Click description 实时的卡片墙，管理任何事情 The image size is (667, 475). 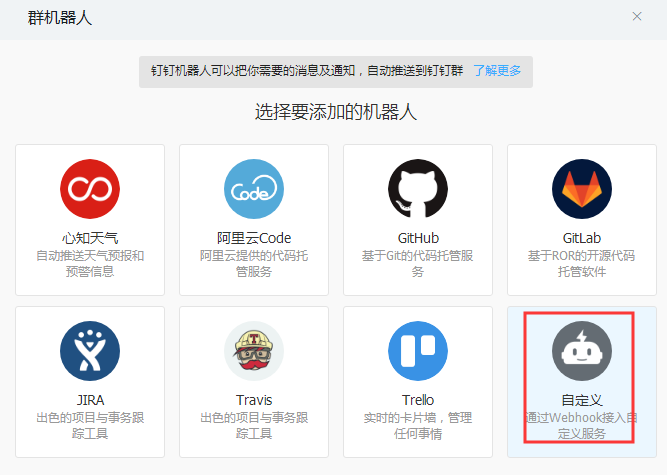click(418, 426)
